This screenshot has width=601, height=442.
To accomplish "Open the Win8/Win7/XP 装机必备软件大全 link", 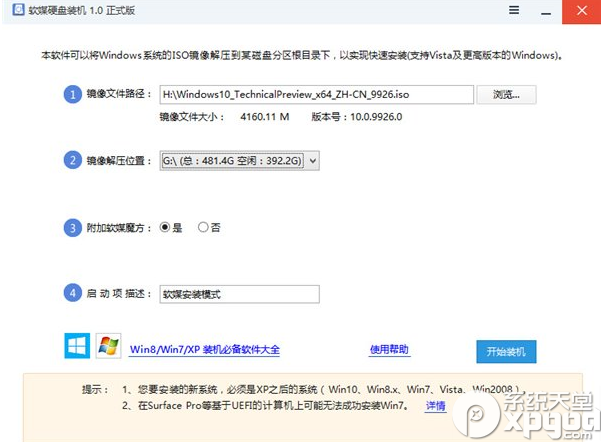I will 205,350.
